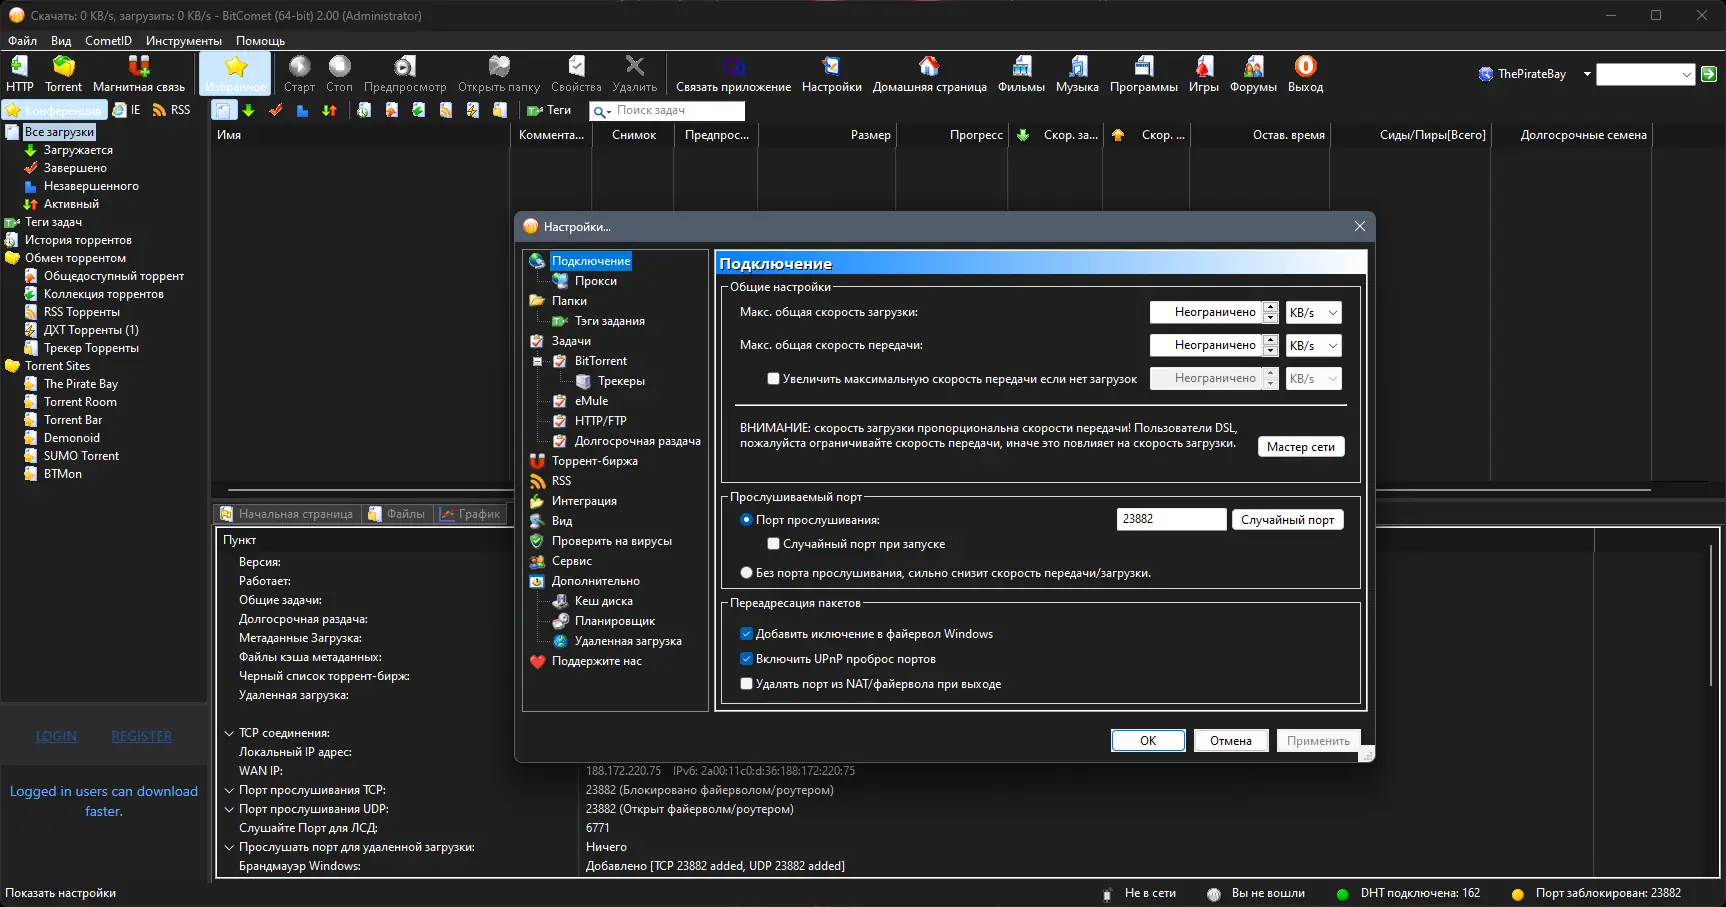This screenshot has height=907, width=1726.
Task: Click the LOGIN link
Action: click(x=56, y=736)
